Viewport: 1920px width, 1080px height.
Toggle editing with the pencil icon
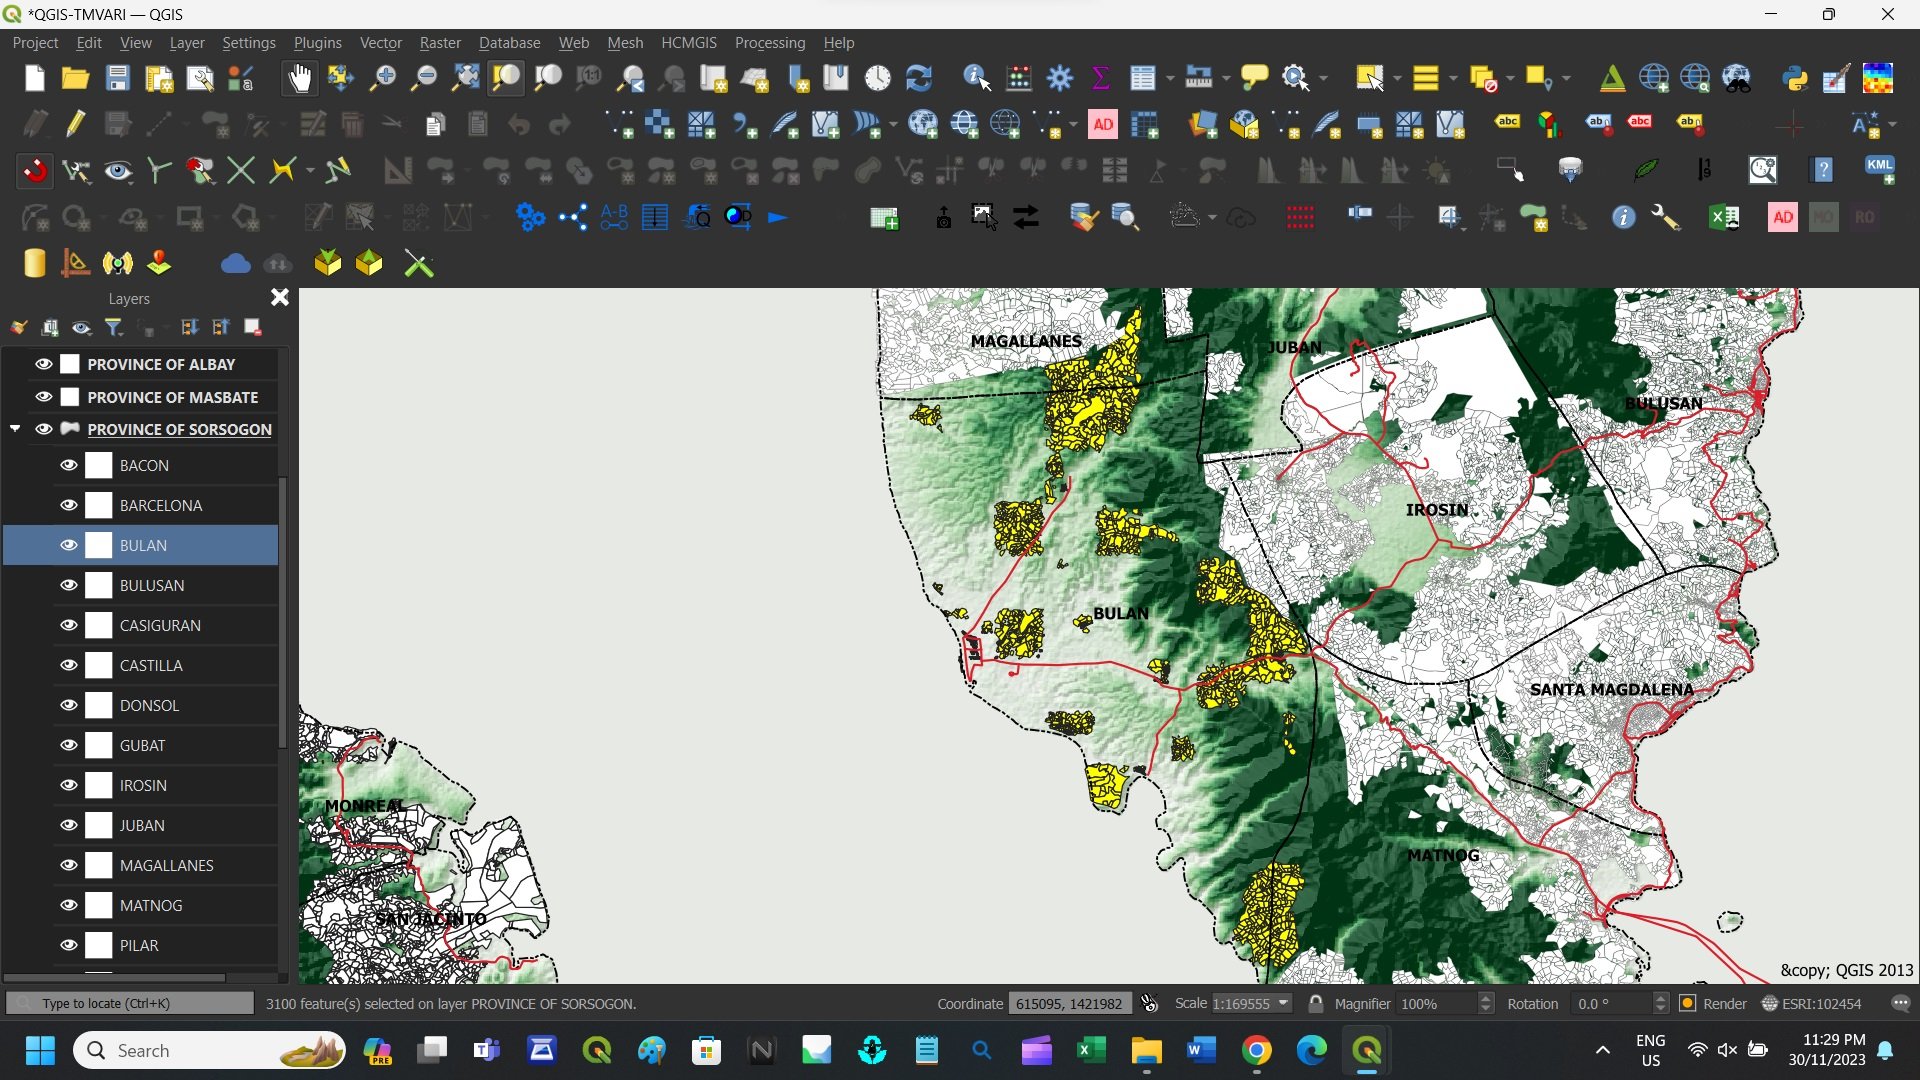coord(76,124)
